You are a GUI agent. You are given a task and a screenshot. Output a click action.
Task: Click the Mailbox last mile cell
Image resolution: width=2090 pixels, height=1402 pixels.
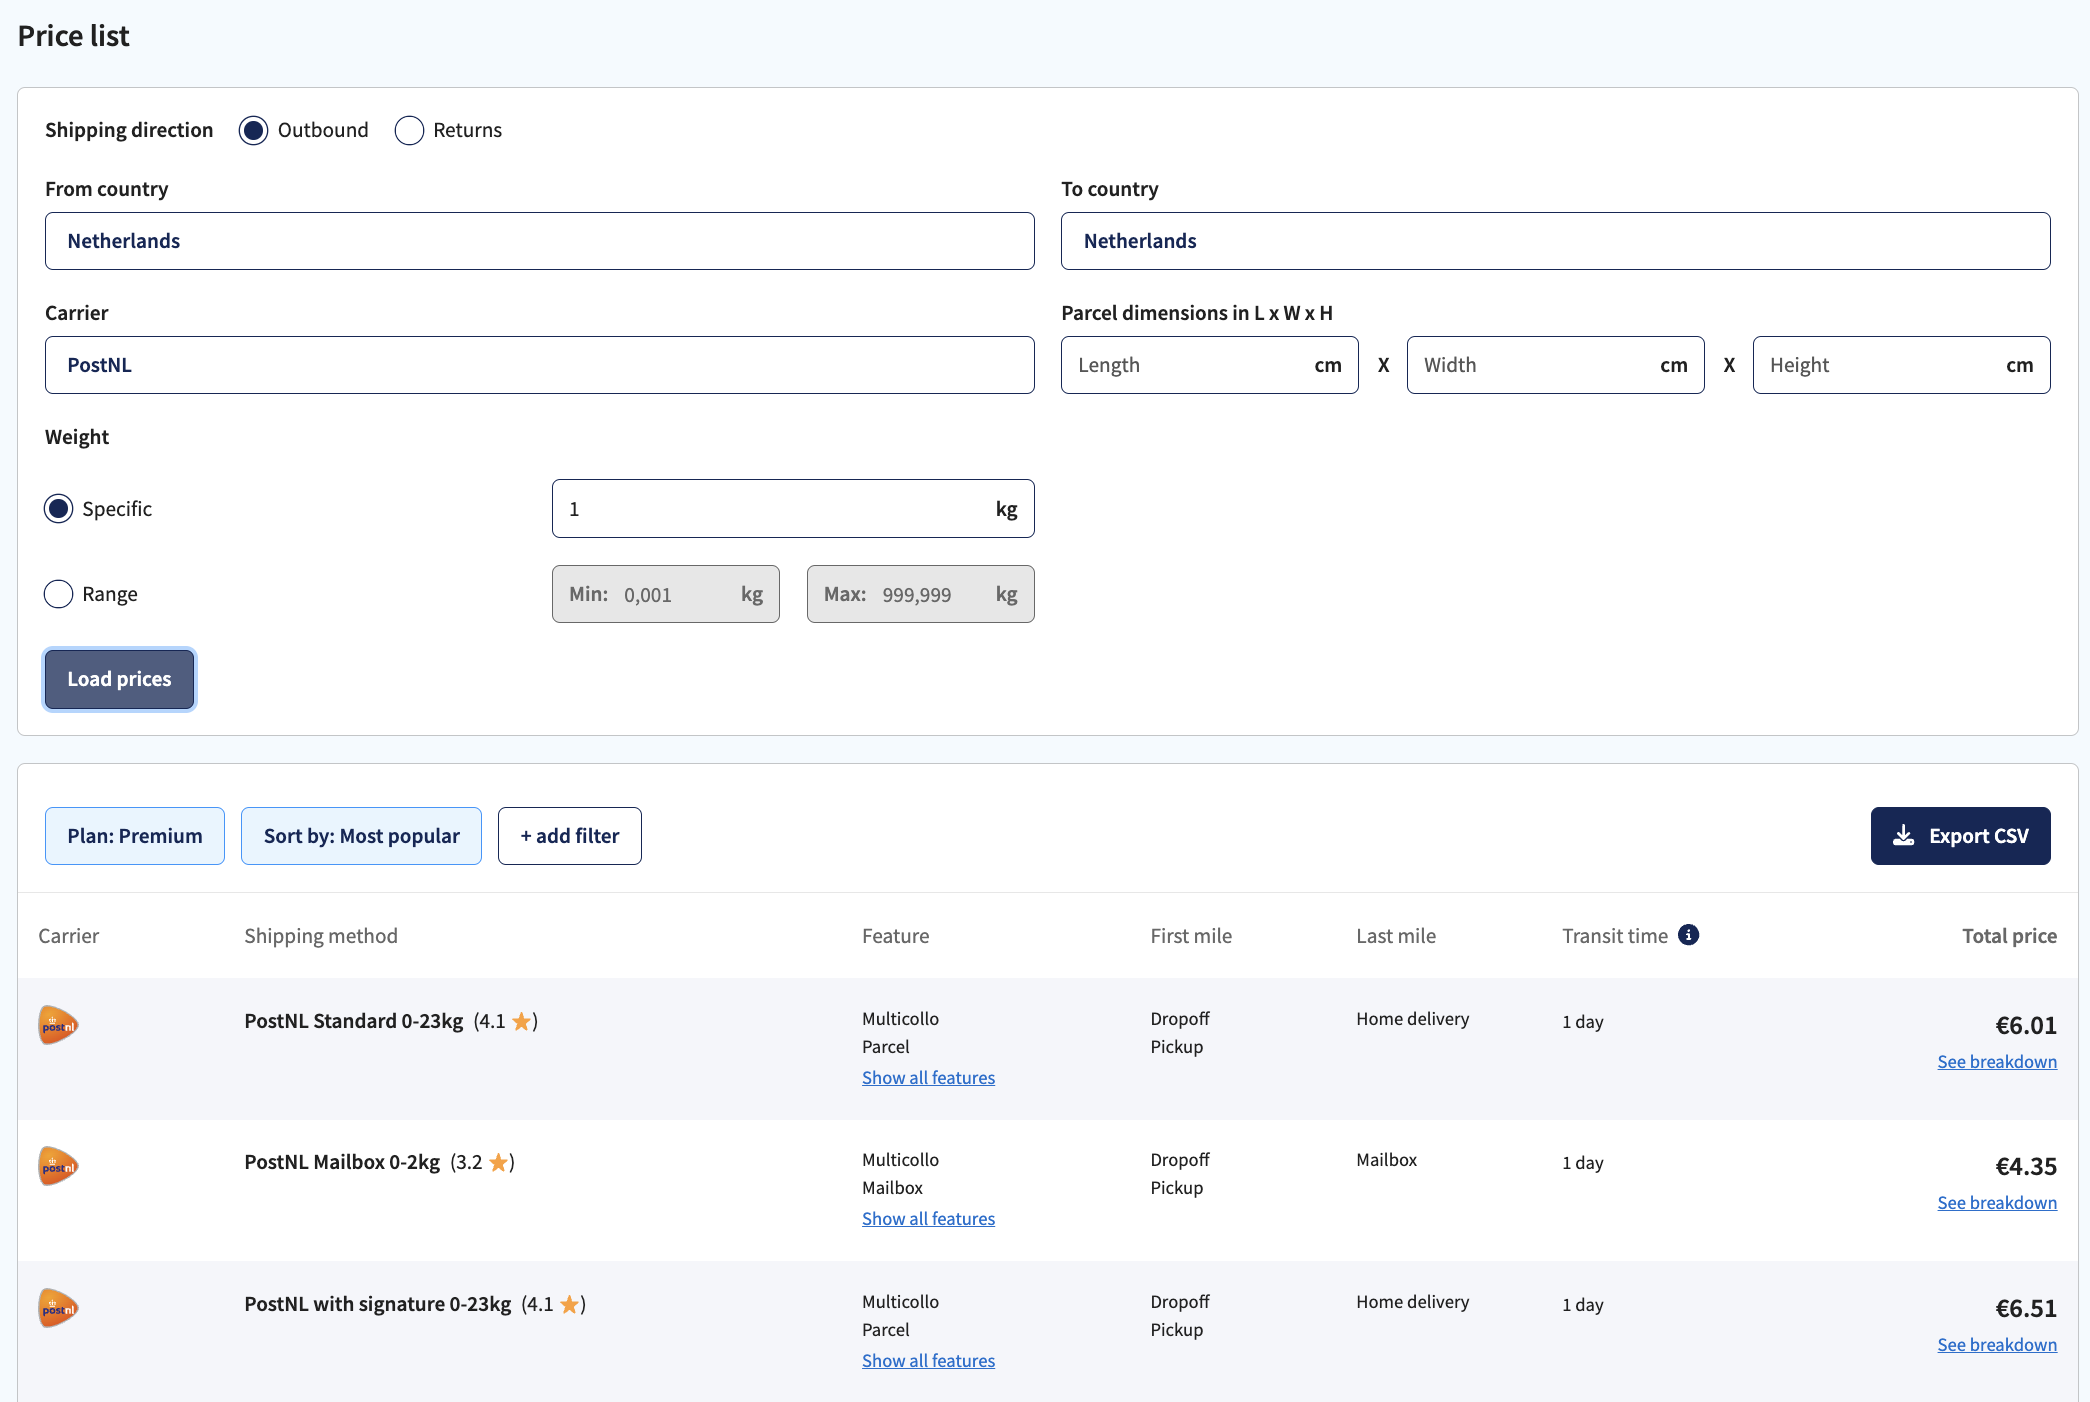(x=1387, y=1160)
